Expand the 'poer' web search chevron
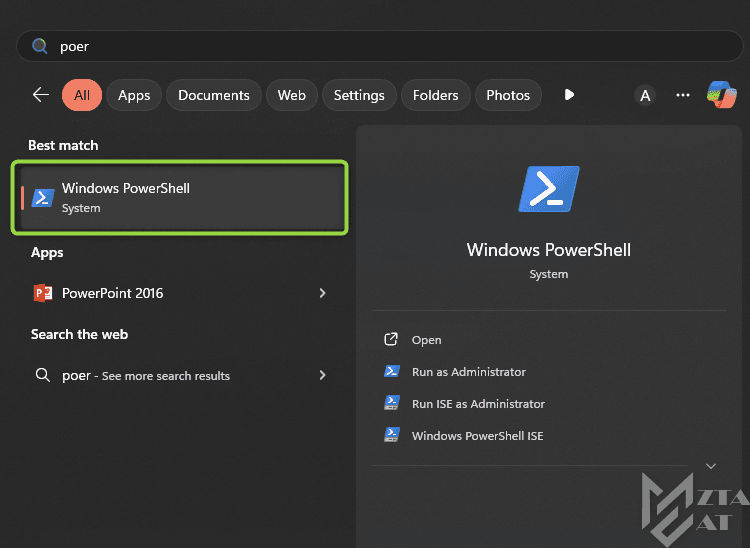Screen dimensions: 750x548 pos(322,375)
